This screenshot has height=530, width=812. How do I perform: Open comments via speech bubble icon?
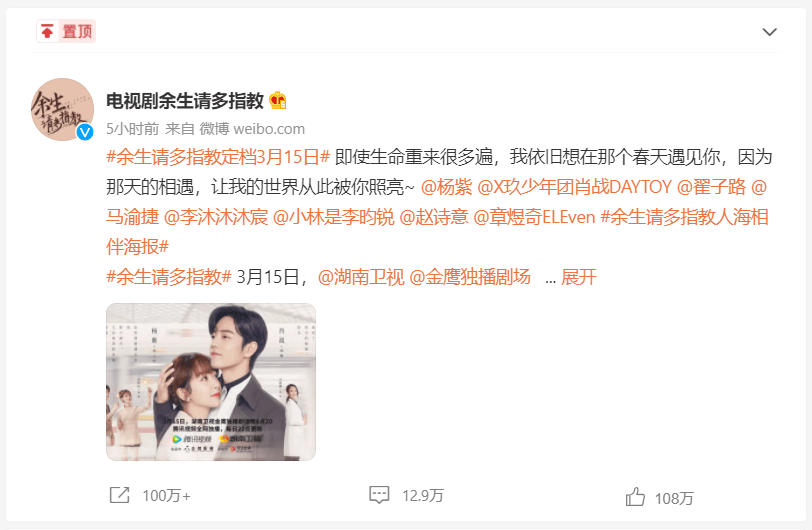[x=379, y=495]
